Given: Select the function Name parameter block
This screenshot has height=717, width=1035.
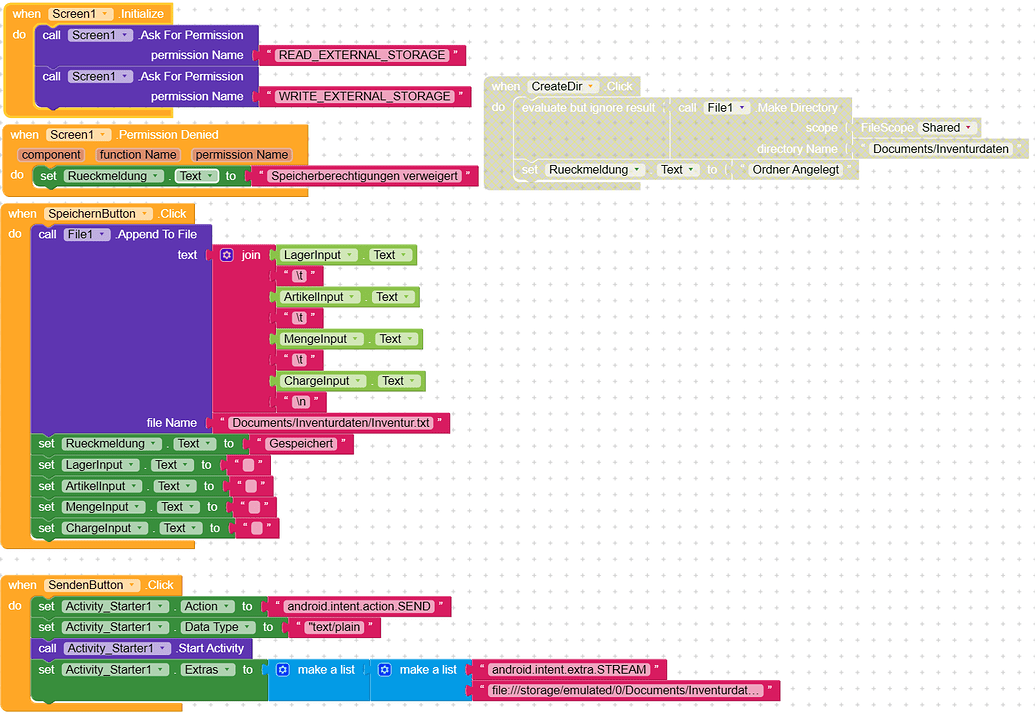Looking at the screenshot, I should [x=138, y=154].
